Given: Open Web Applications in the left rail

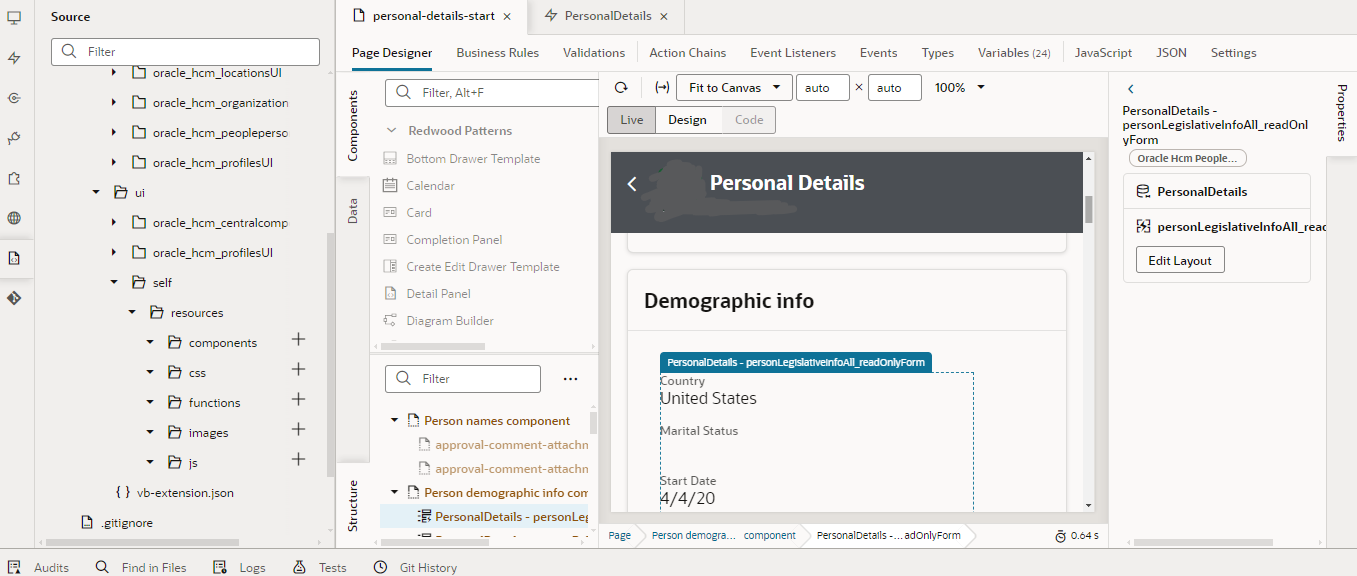Looking at the screenshot, I should click(x=14, y=18).
